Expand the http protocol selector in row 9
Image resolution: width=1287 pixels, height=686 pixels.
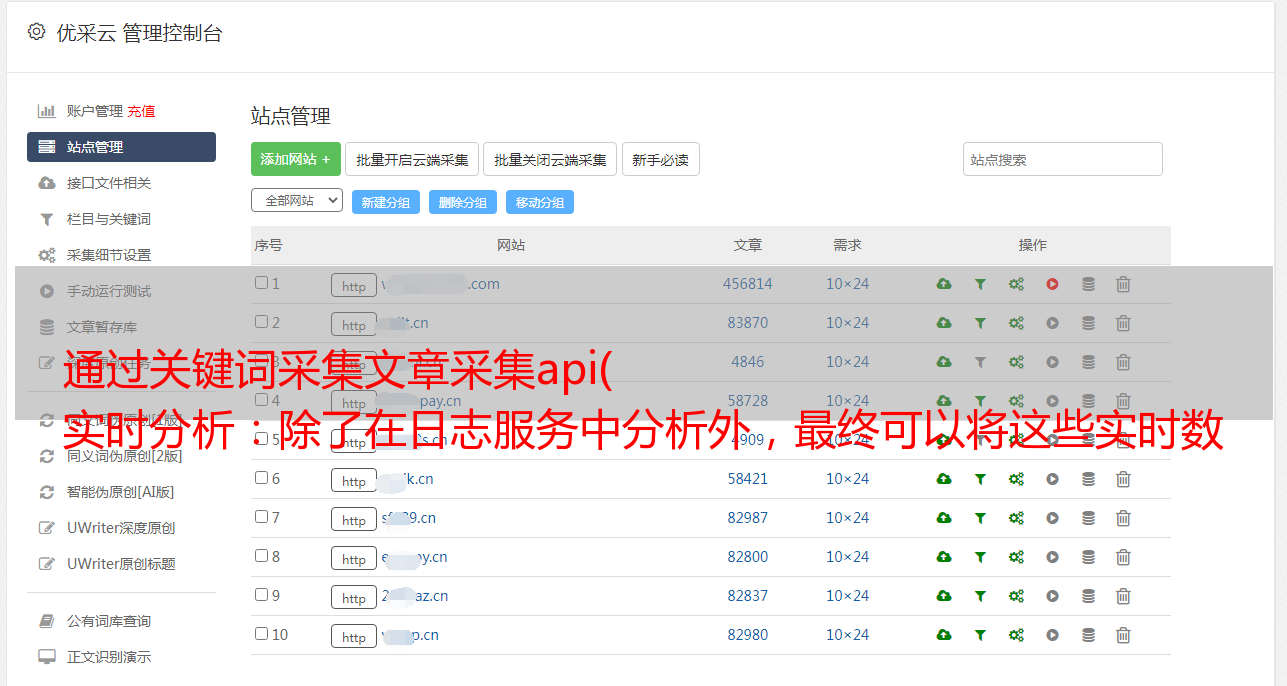354,597
